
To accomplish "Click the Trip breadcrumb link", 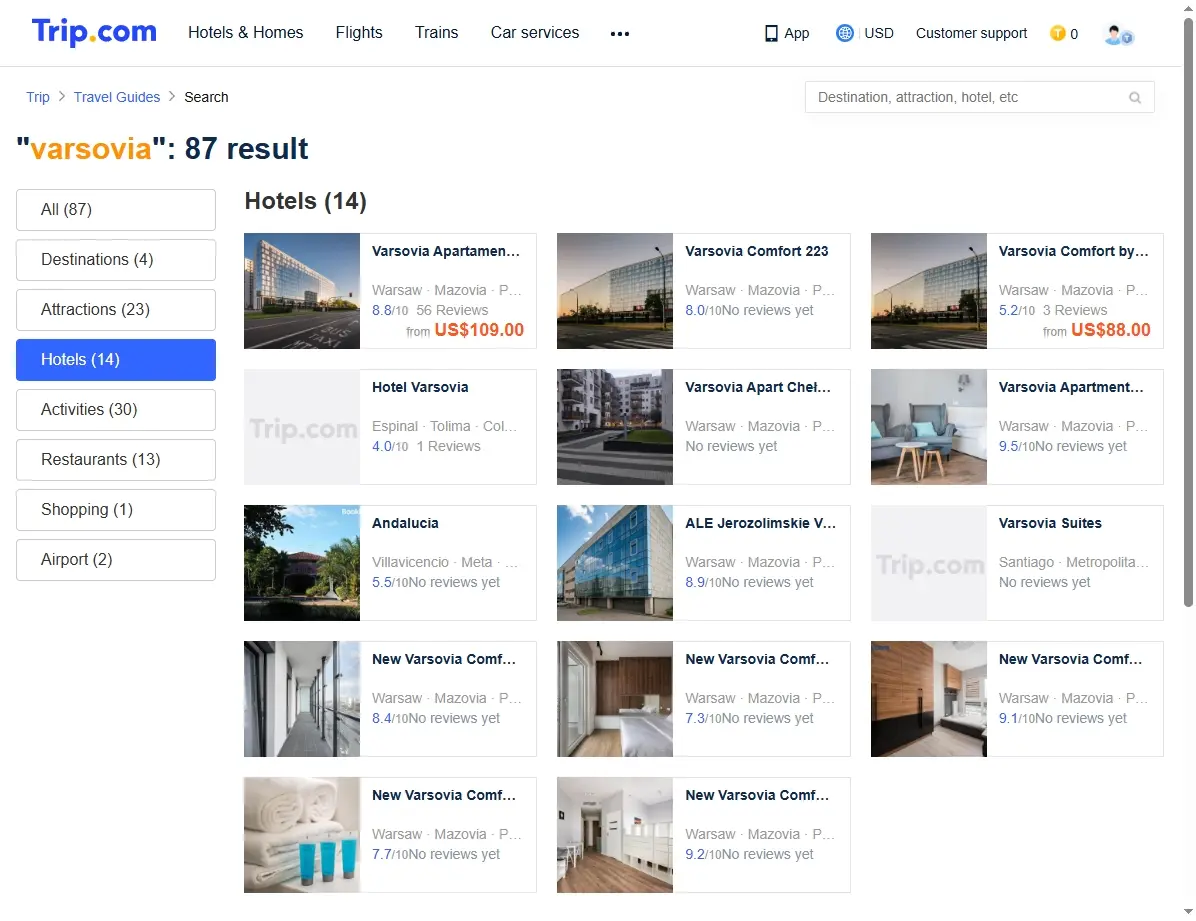I will [37, 97].
